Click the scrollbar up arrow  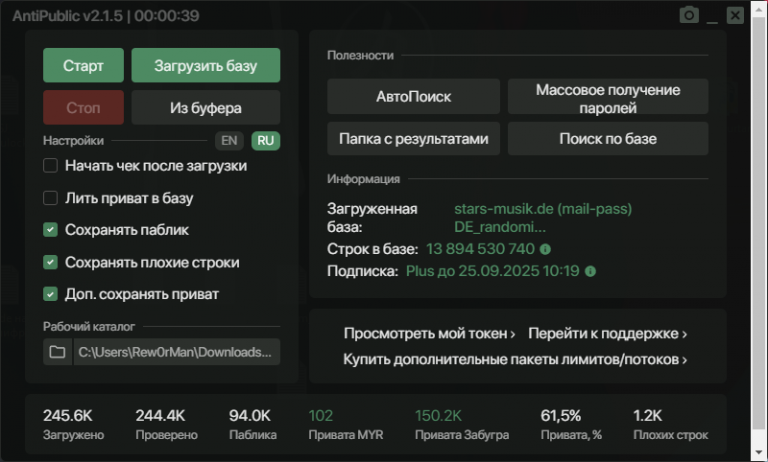(x=759, y=8)
